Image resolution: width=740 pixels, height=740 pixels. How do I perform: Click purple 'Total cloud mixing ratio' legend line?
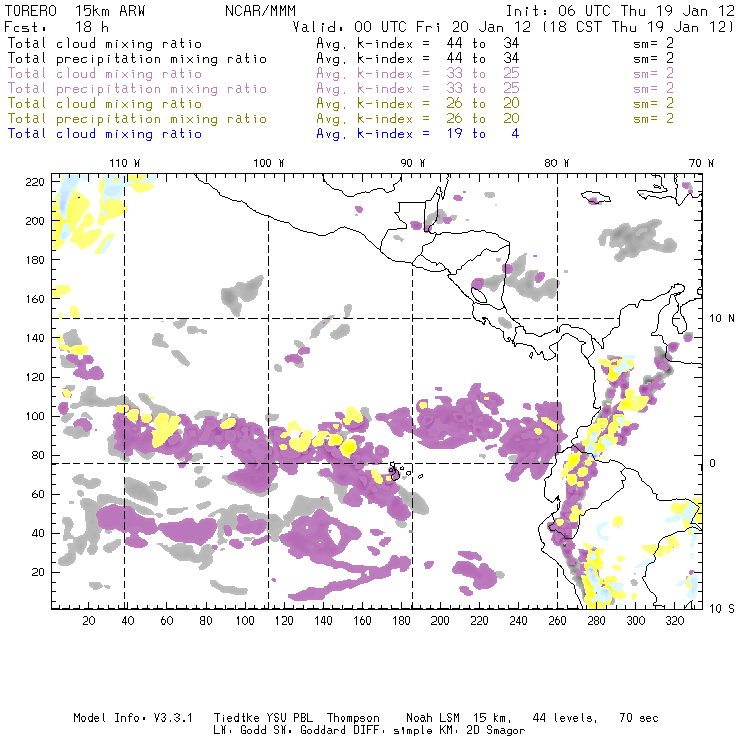[105, 74]
